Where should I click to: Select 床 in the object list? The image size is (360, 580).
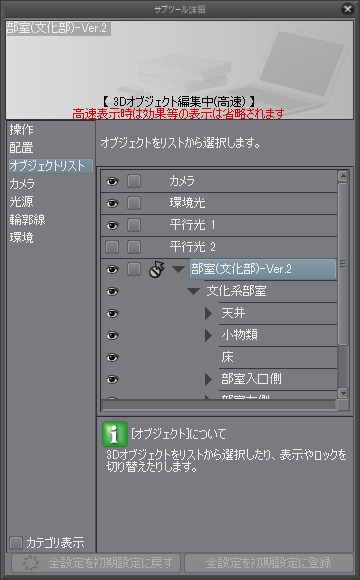click(x=227, y=357)
